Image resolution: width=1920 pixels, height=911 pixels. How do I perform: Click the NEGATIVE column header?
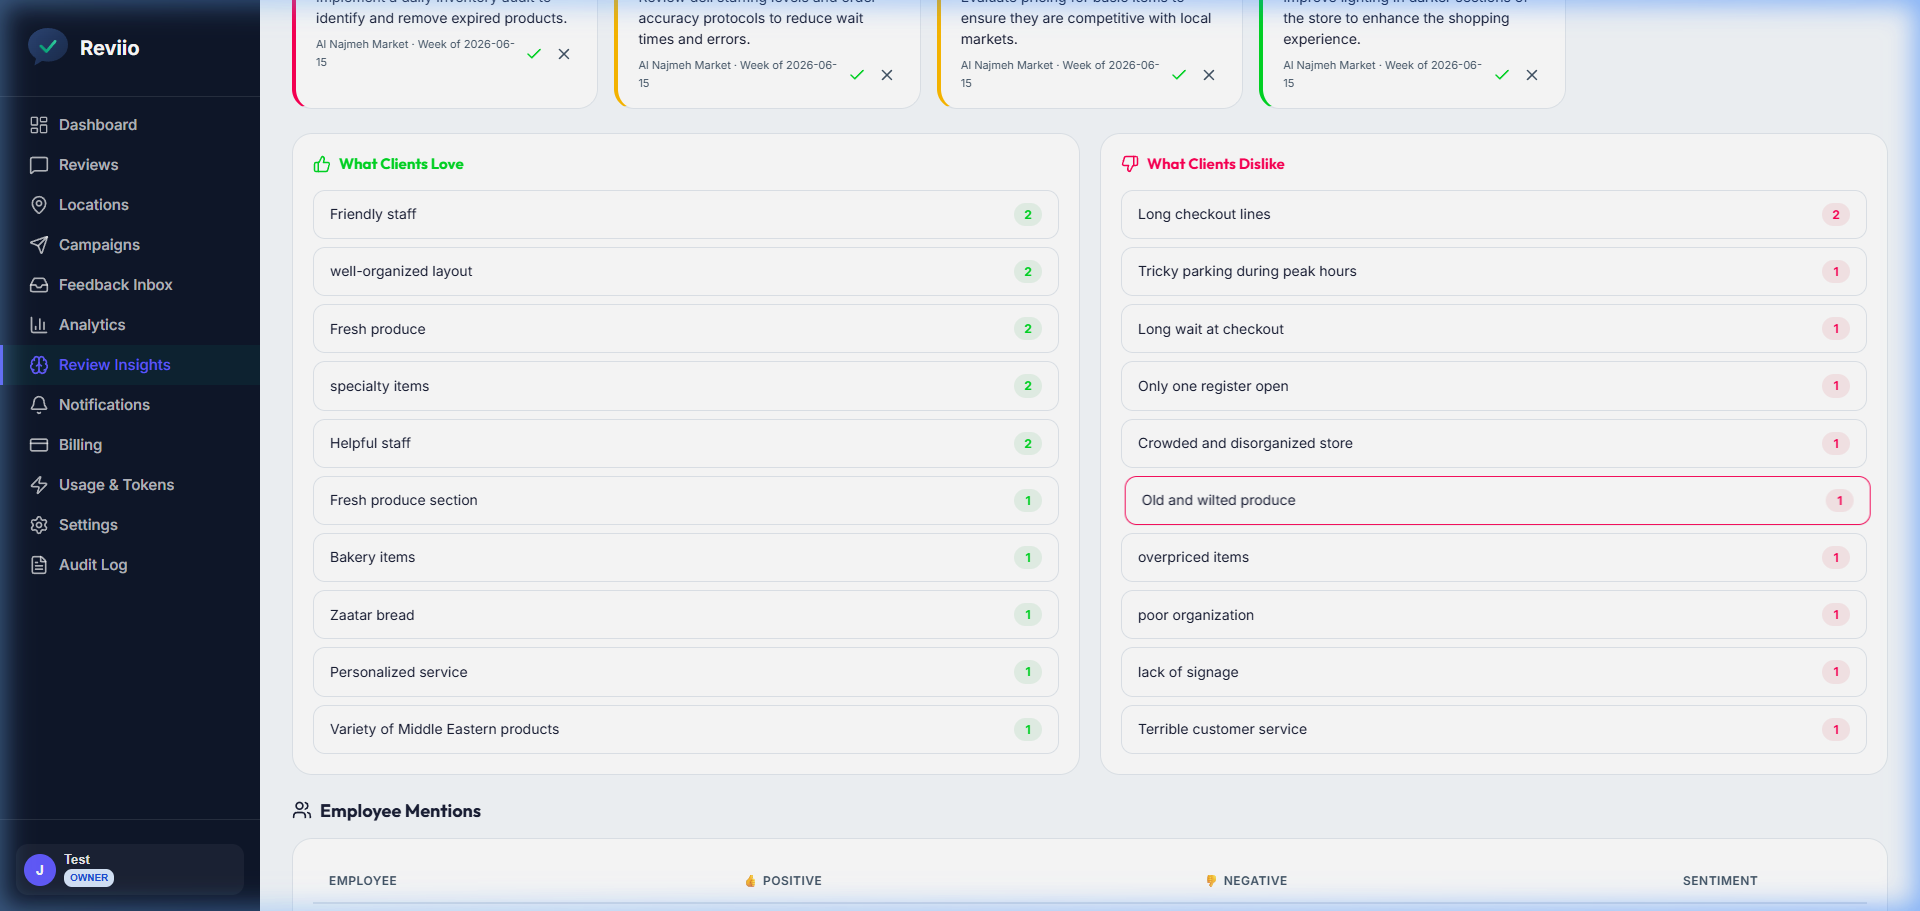[x=1246, y=881]
